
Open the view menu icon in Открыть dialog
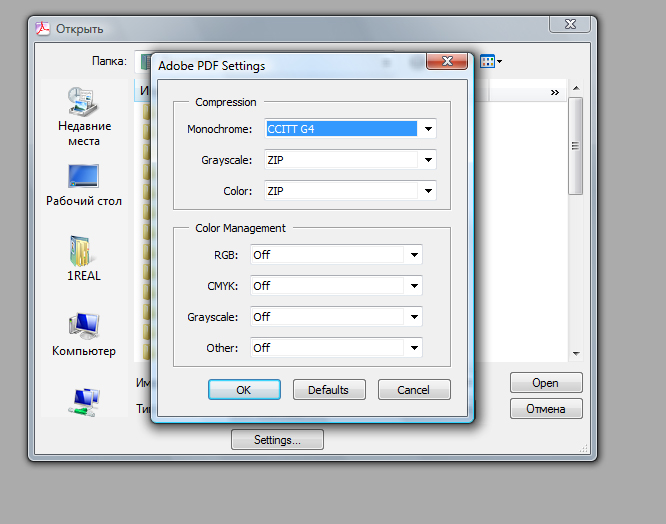pyautogui.click(x=491, y=62)
